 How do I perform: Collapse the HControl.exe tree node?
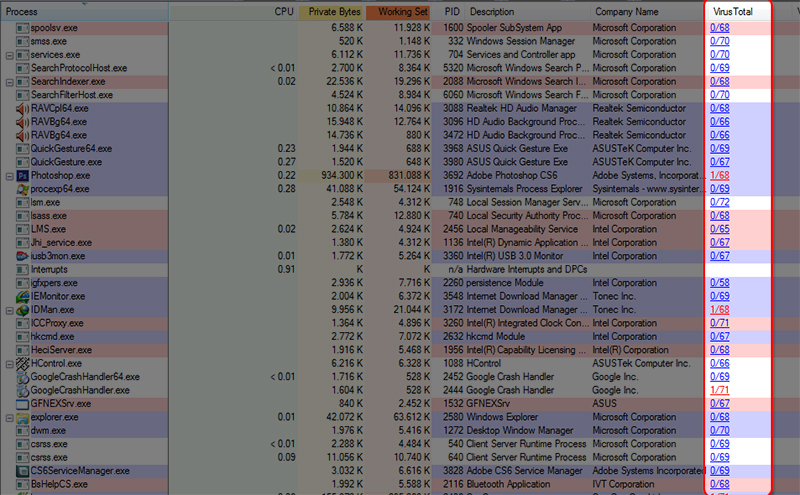9,364
